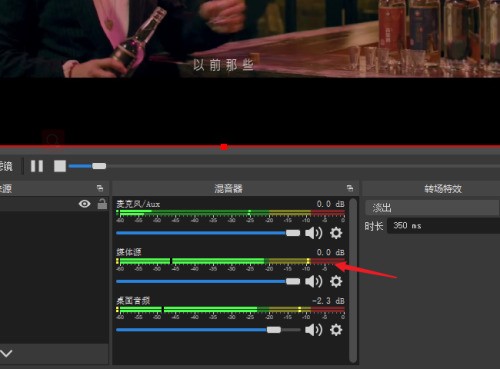
Task: Pop out the 混音器 mixer dock
Action: click(x=350, y=188)
